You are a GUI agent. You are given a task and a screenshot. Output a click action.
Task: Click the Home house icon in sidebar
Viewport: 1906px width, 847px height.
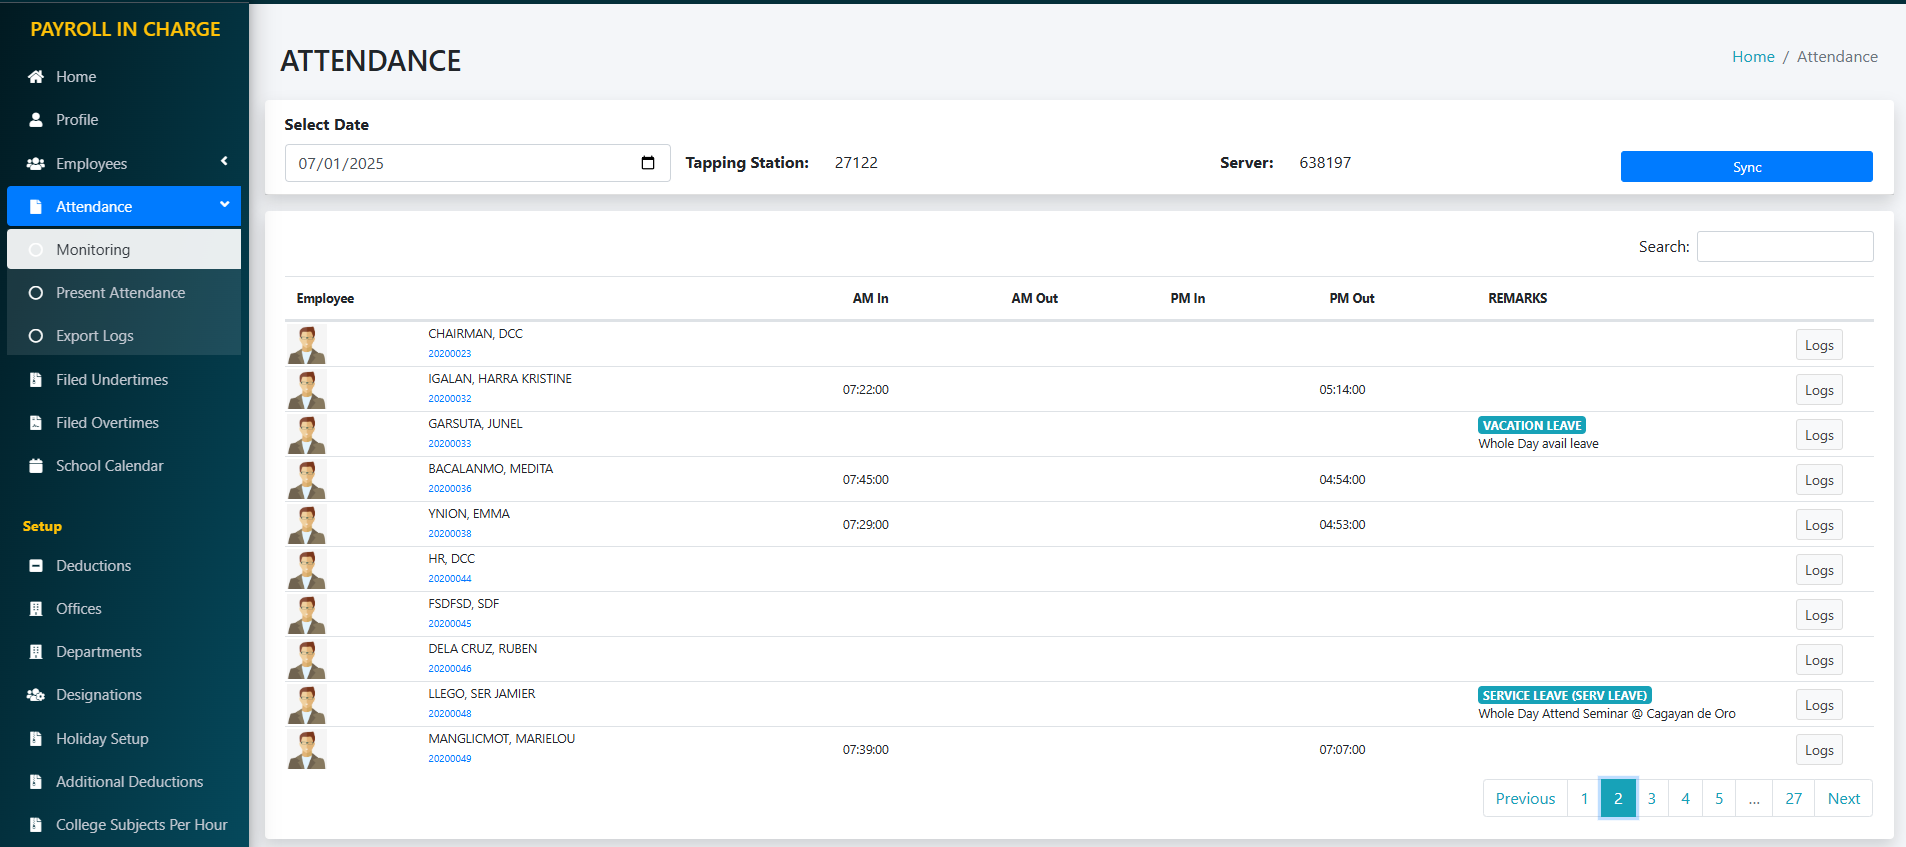[36, 77]
